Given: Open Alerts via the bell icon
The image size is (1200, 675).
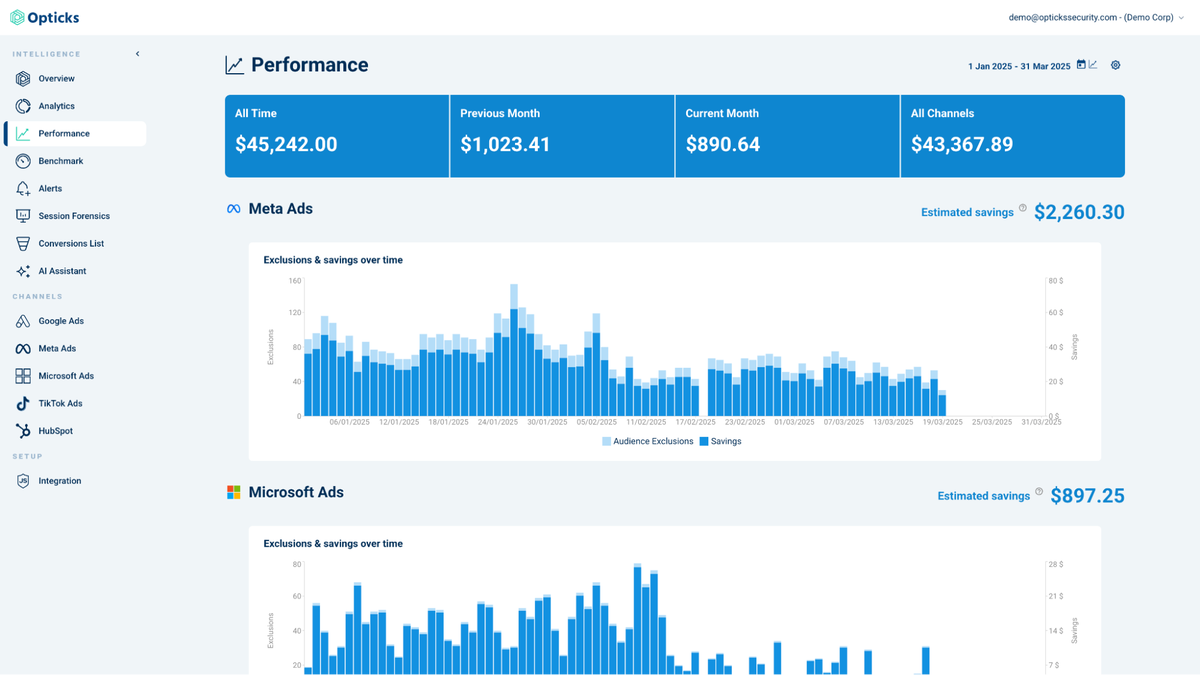Looking at the screenshot, I should pyautogui.click(x=22, y=188).
